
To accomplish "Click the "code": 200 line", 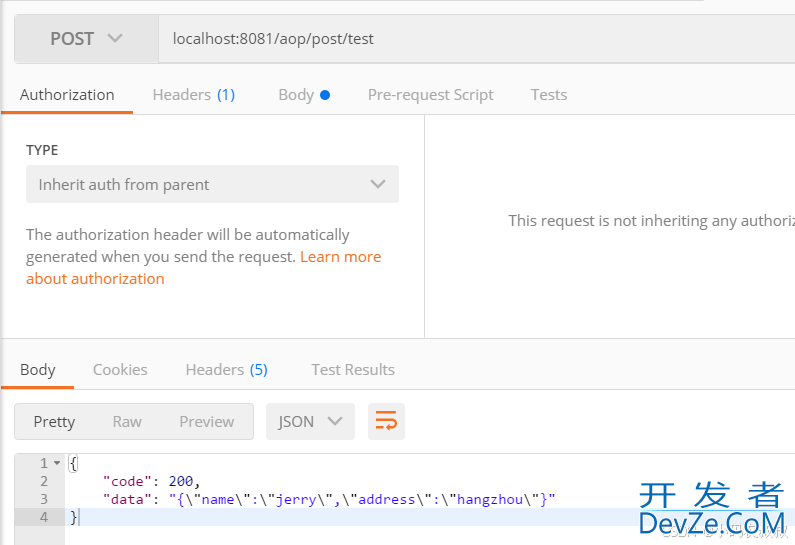I will [152, 481].
